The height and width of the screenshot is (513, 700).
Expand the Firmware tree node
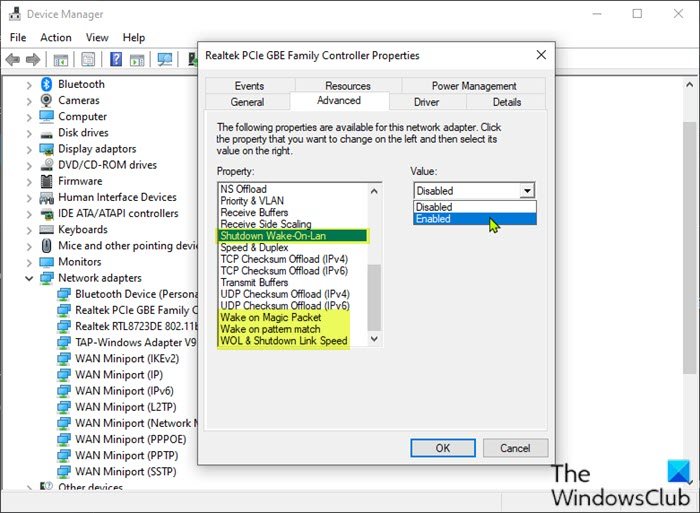(x=29, y=182)
